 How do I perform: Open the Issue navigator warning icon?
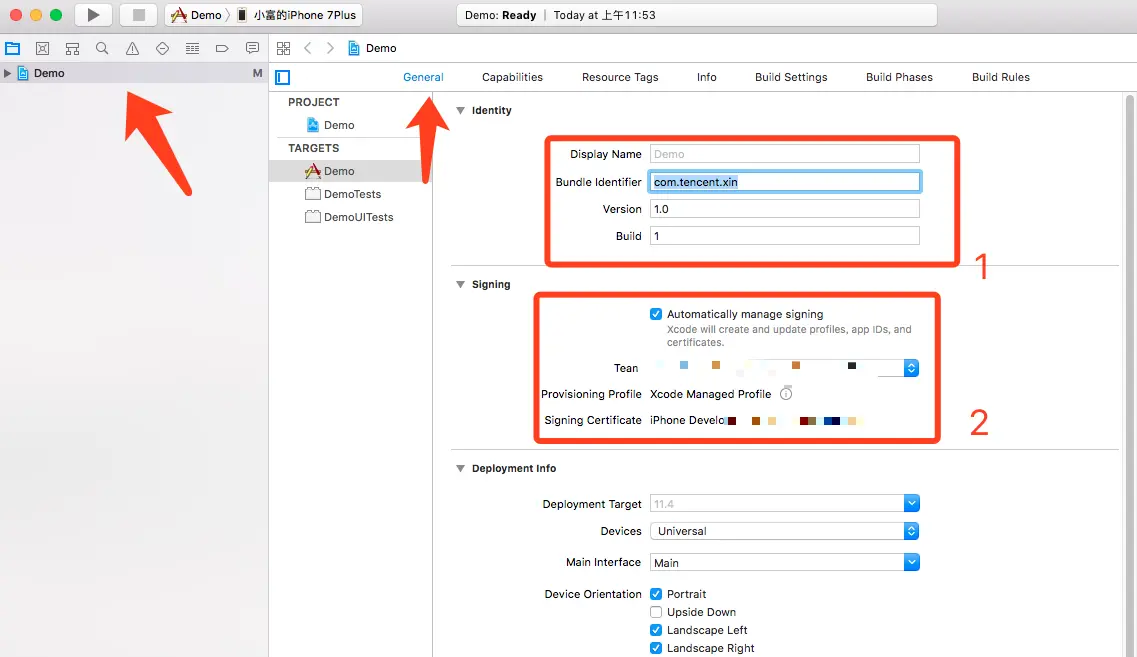tap(132, 49)
